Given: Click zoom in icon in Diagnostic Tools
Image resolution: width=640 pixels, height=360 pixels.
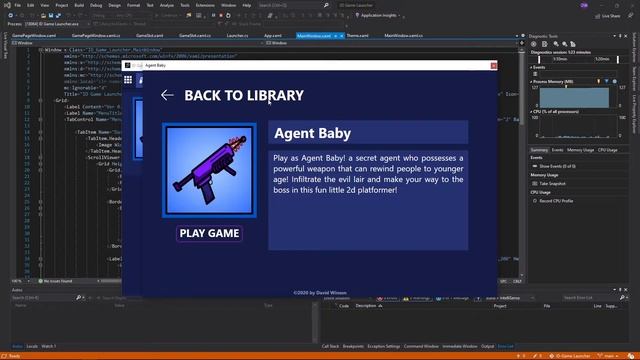Looking at the screenshot, I should point(556,44).
